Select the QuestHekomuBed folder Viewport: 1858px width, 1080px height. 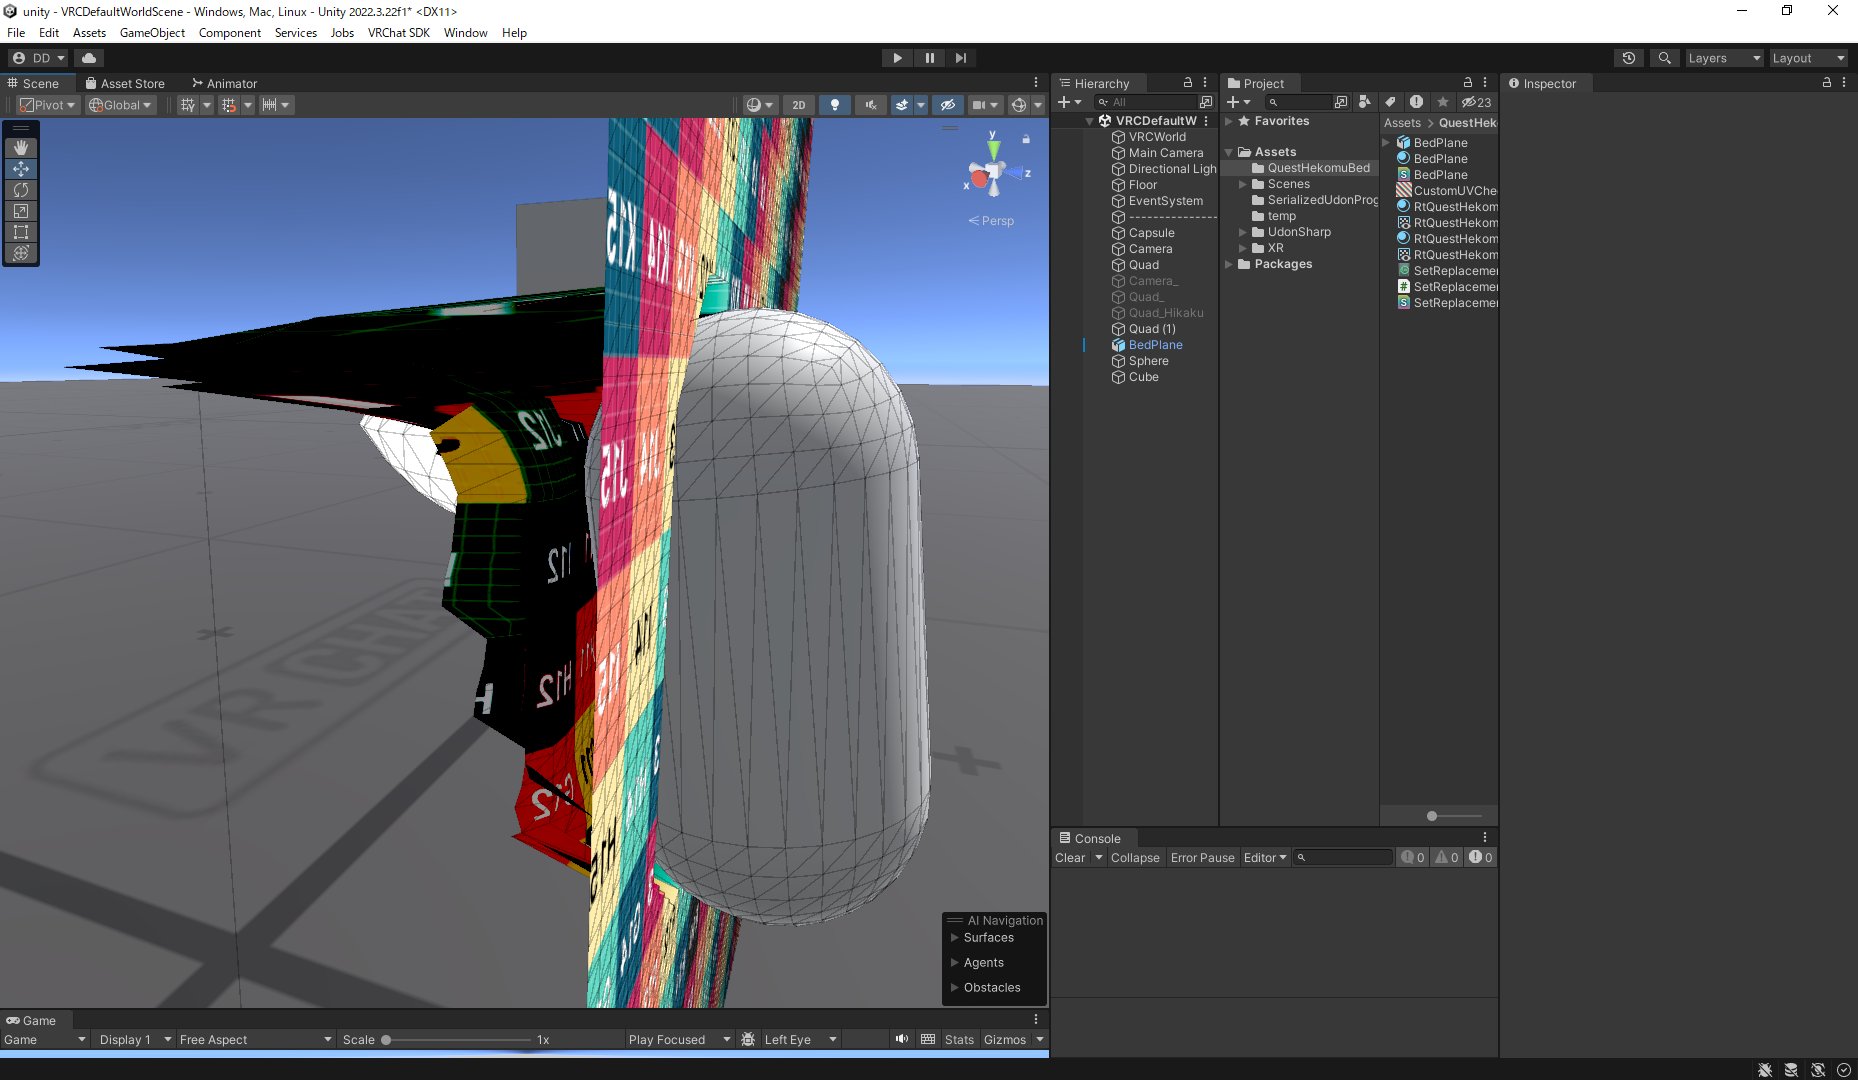tap(1310, 168)
